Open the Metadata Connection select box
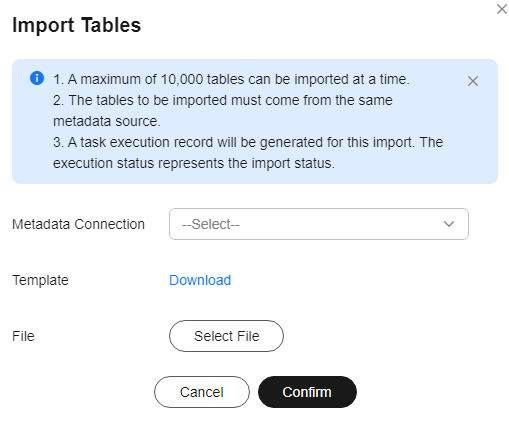 (319, 224)
